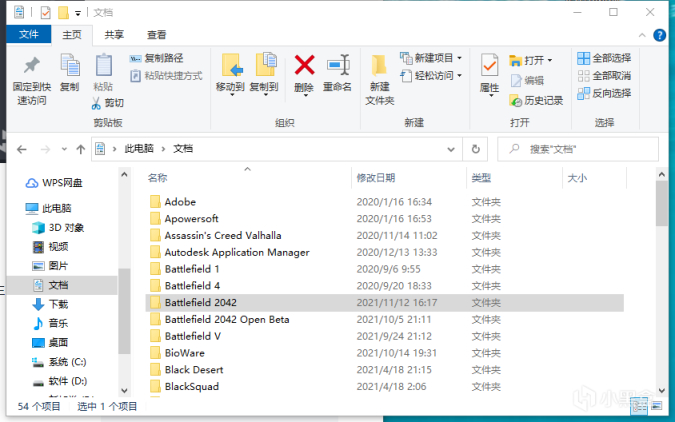Click Select None (全部取消)
The image size is (675, 422).
point(604,76)
